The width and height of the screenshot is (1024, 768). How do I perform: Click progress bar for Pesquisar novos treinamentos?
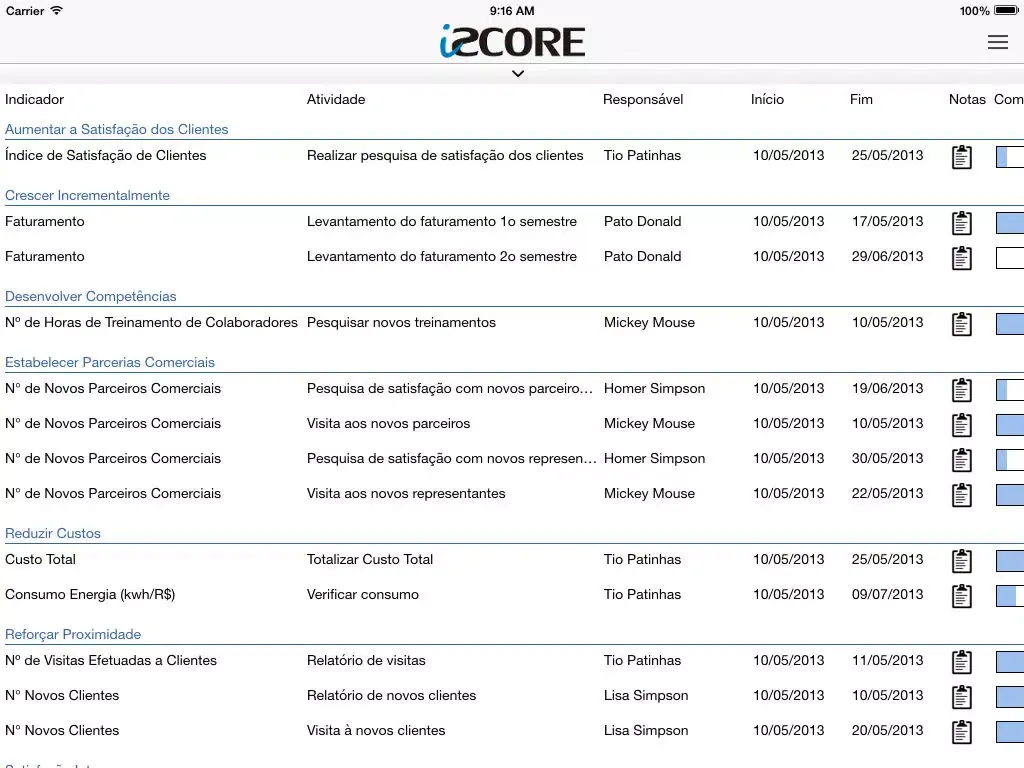[1010, 324]
